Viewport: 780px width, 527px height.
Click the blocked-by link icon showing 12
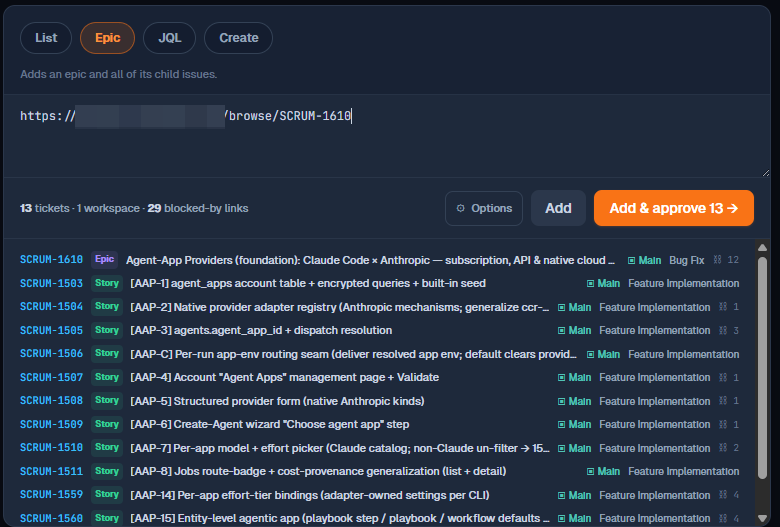coord(717,260)
